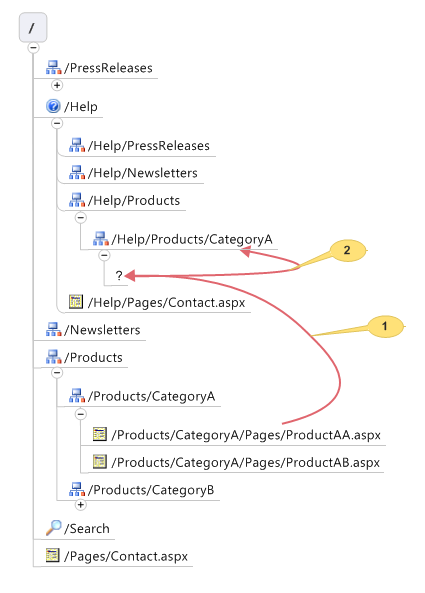Select the /Products/CategoryA/Pages/ProductAB.aspx label

click(x=245, y=463)
